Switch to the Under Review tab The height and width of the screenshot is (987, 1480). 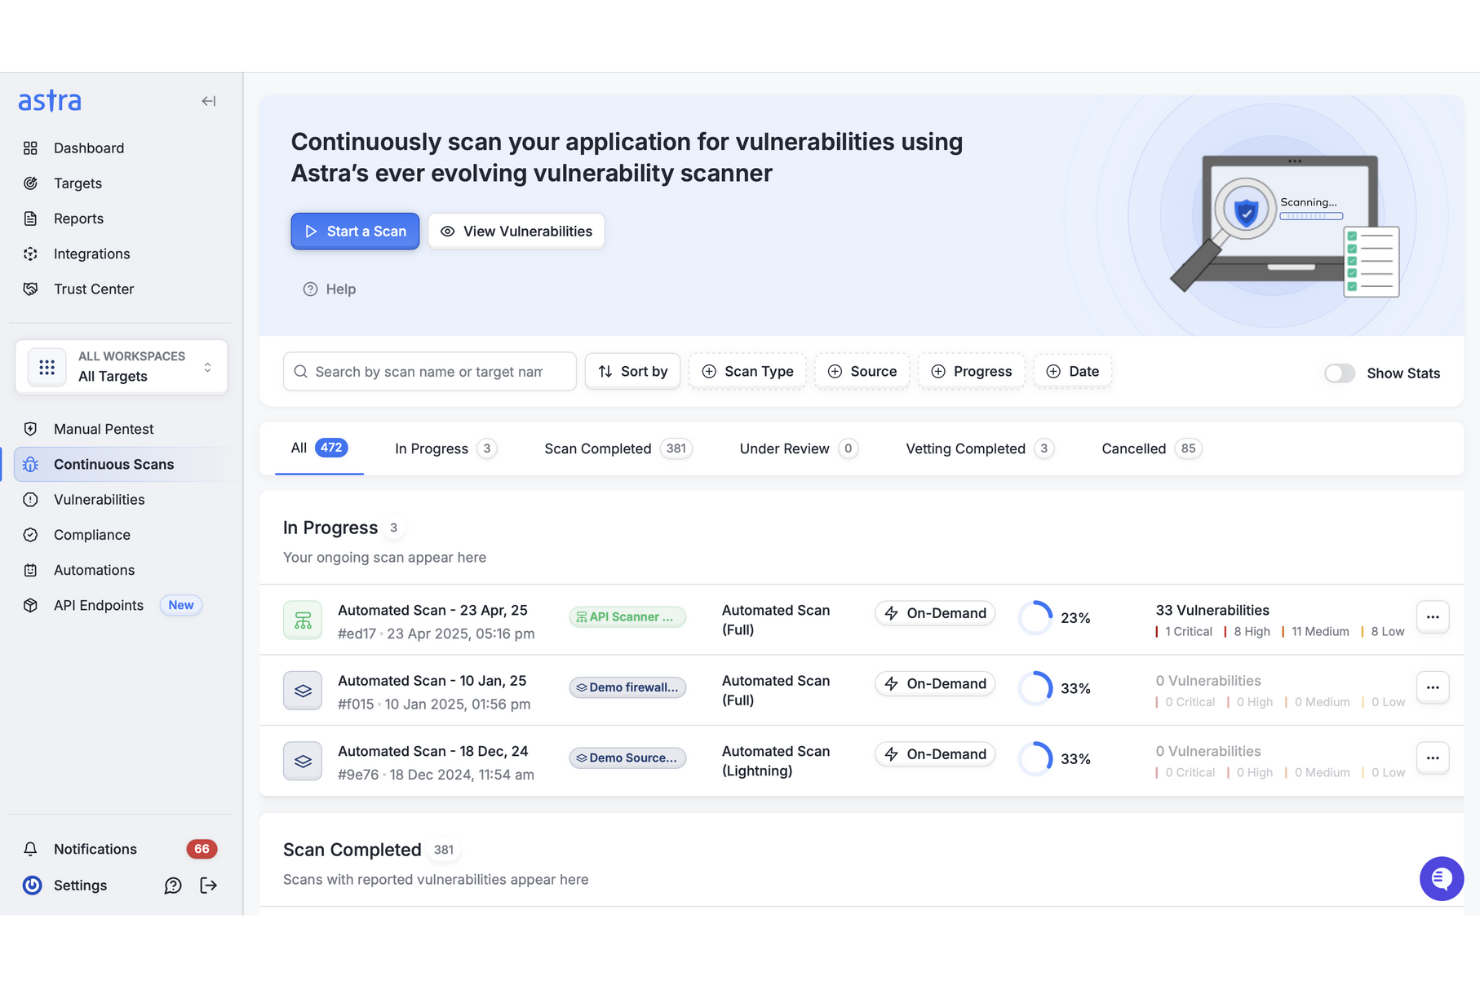(798, 449)
